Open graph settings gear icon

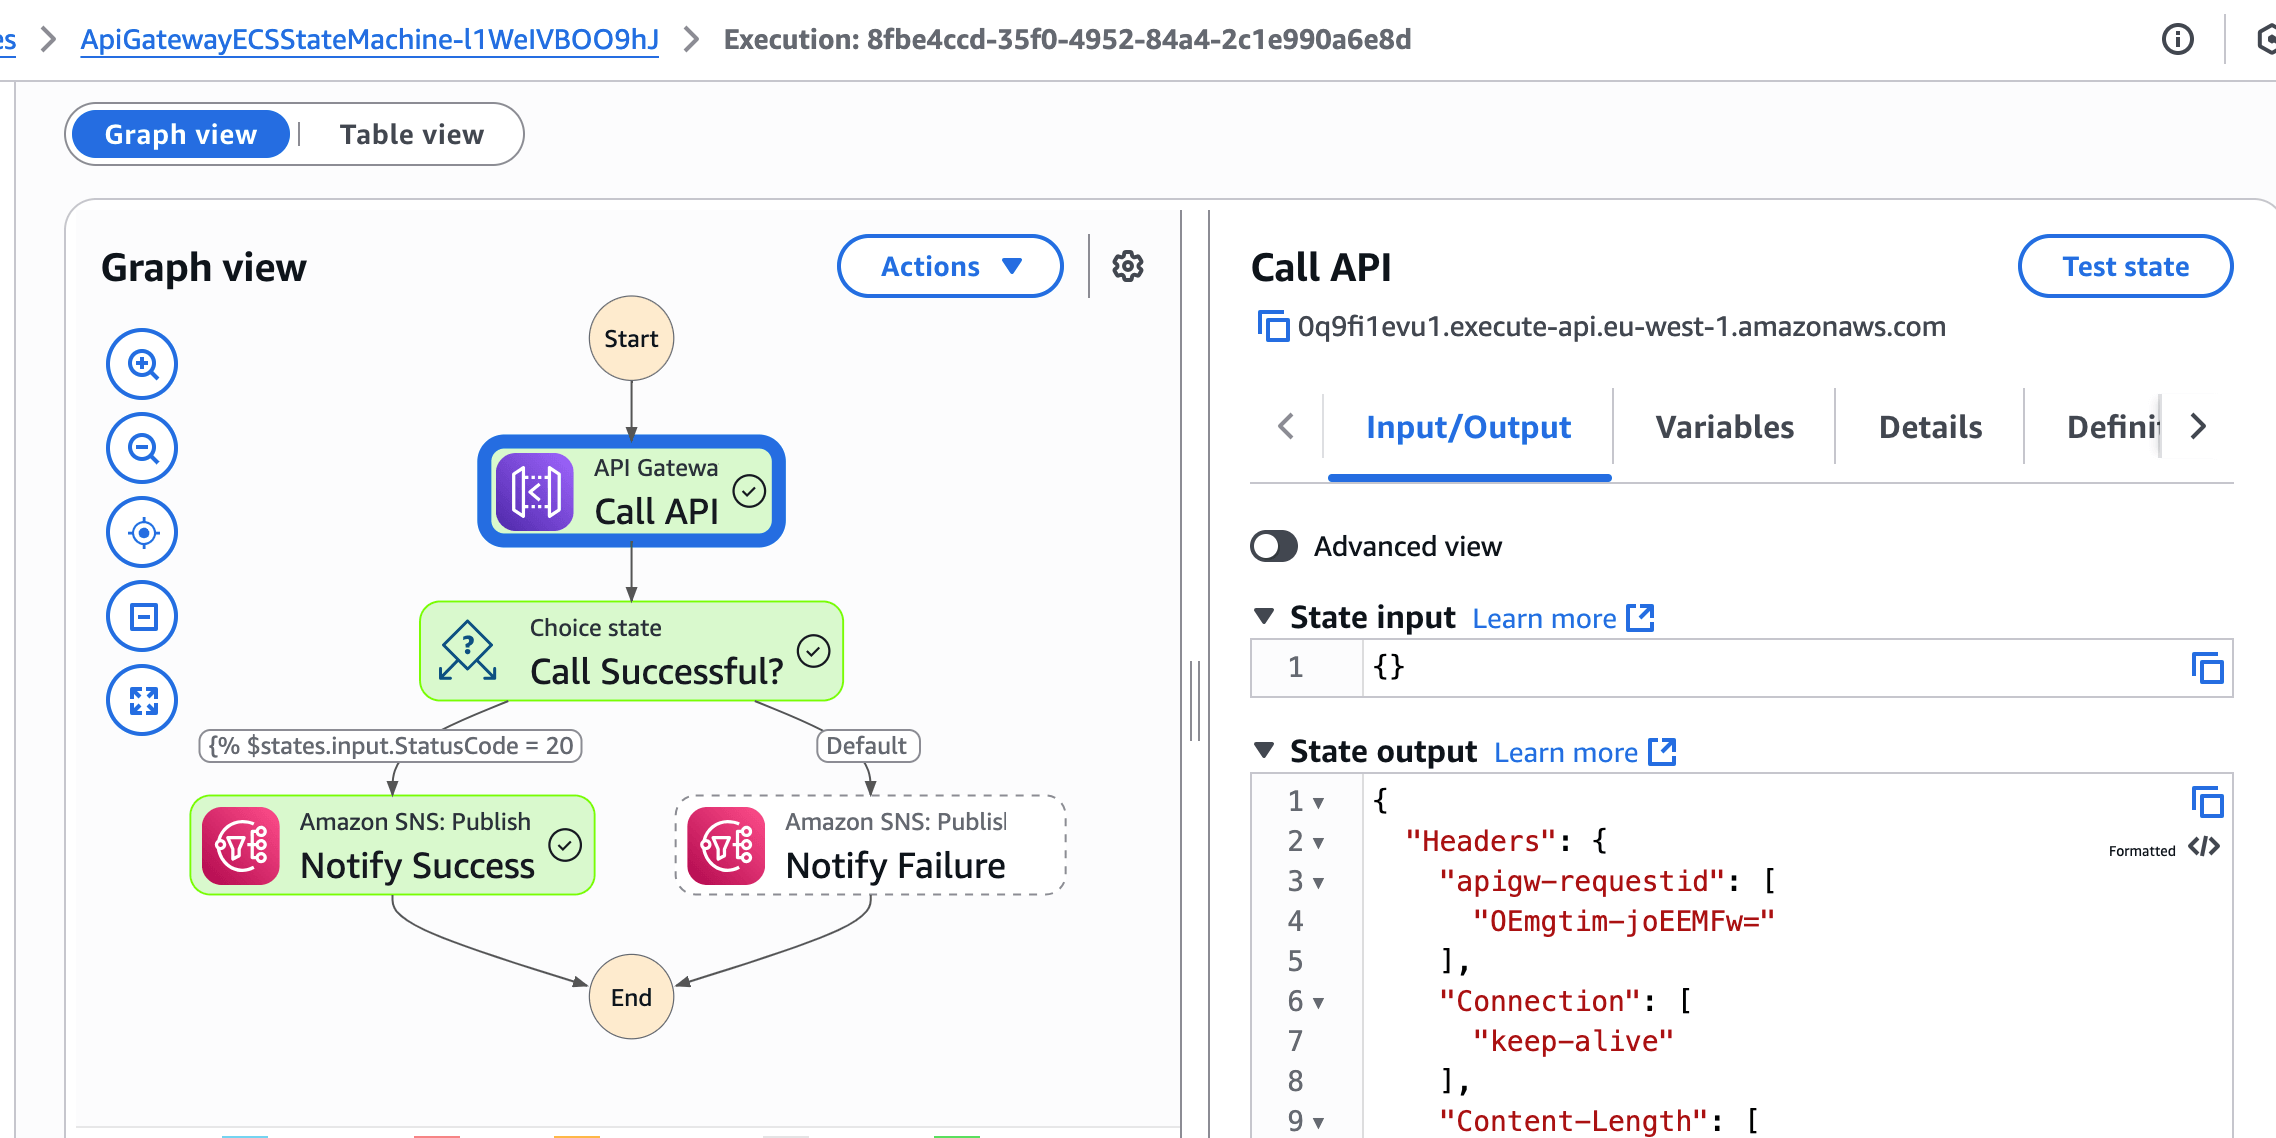[x=1128, y=266]
